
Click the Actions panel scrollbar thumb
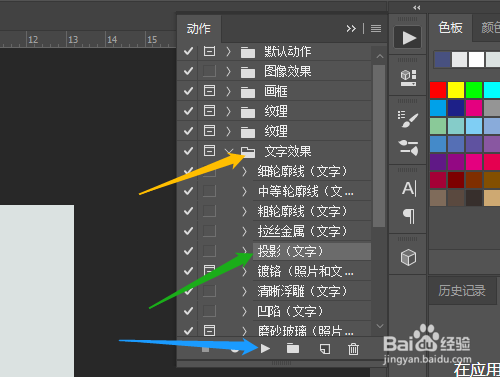(x=379, y=146)
